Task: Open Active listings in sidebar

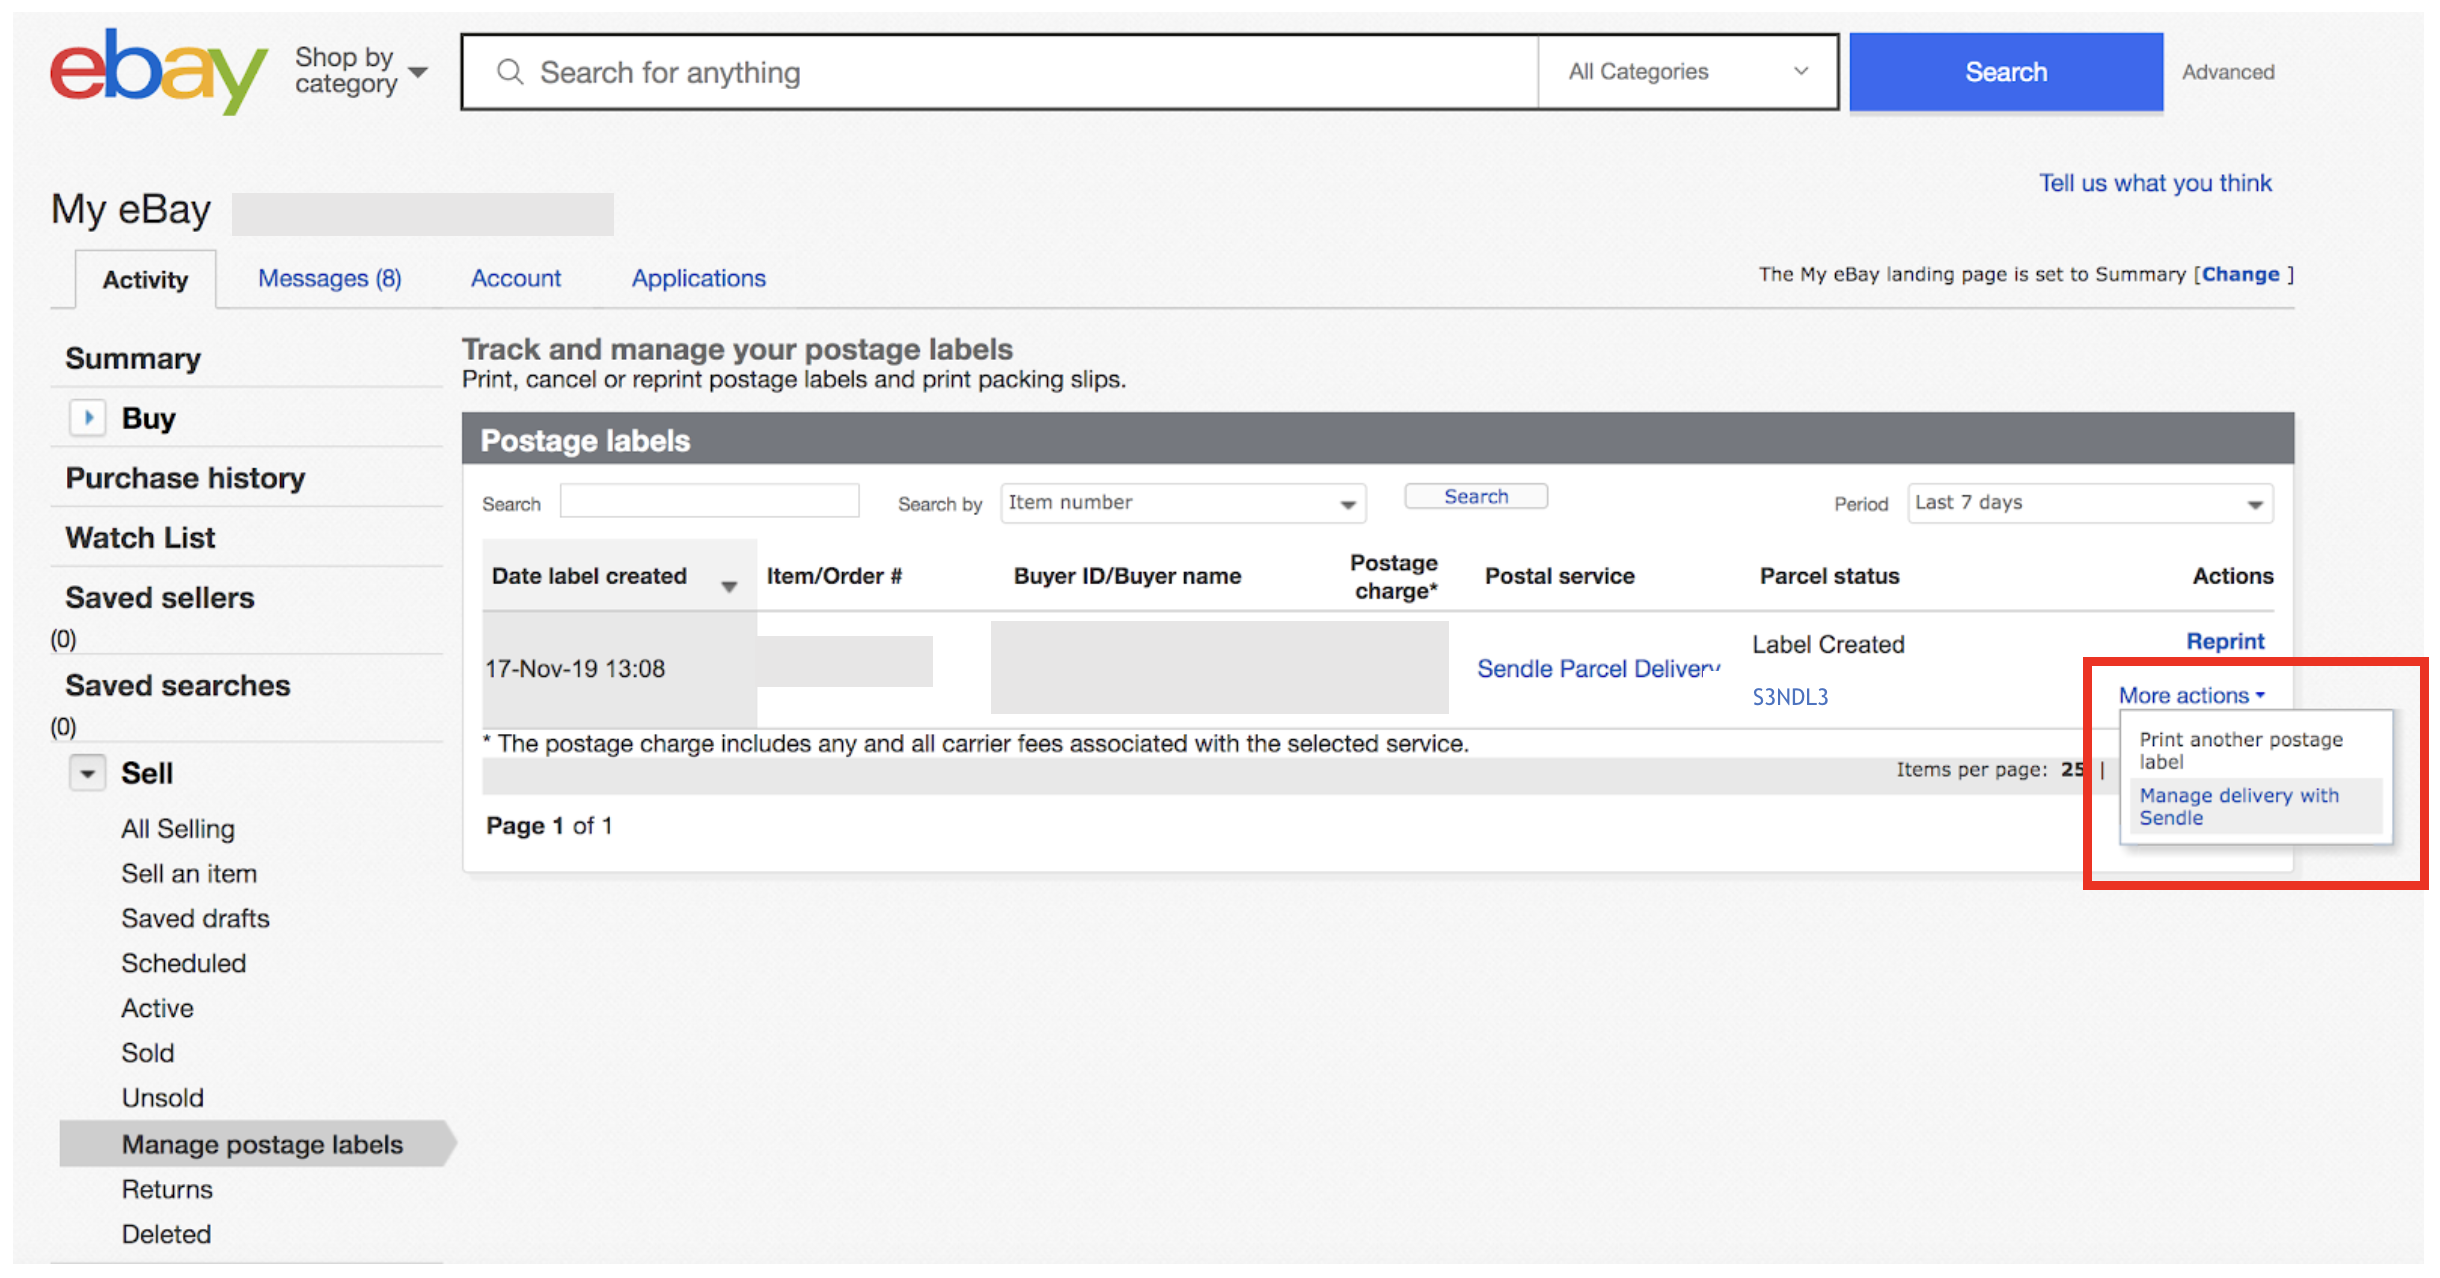Action: pos(157,1009)
